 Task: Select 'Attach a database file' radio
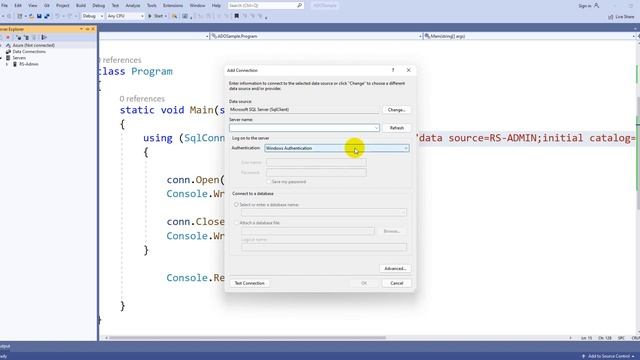pyautogui.click(x=236, y=223)
